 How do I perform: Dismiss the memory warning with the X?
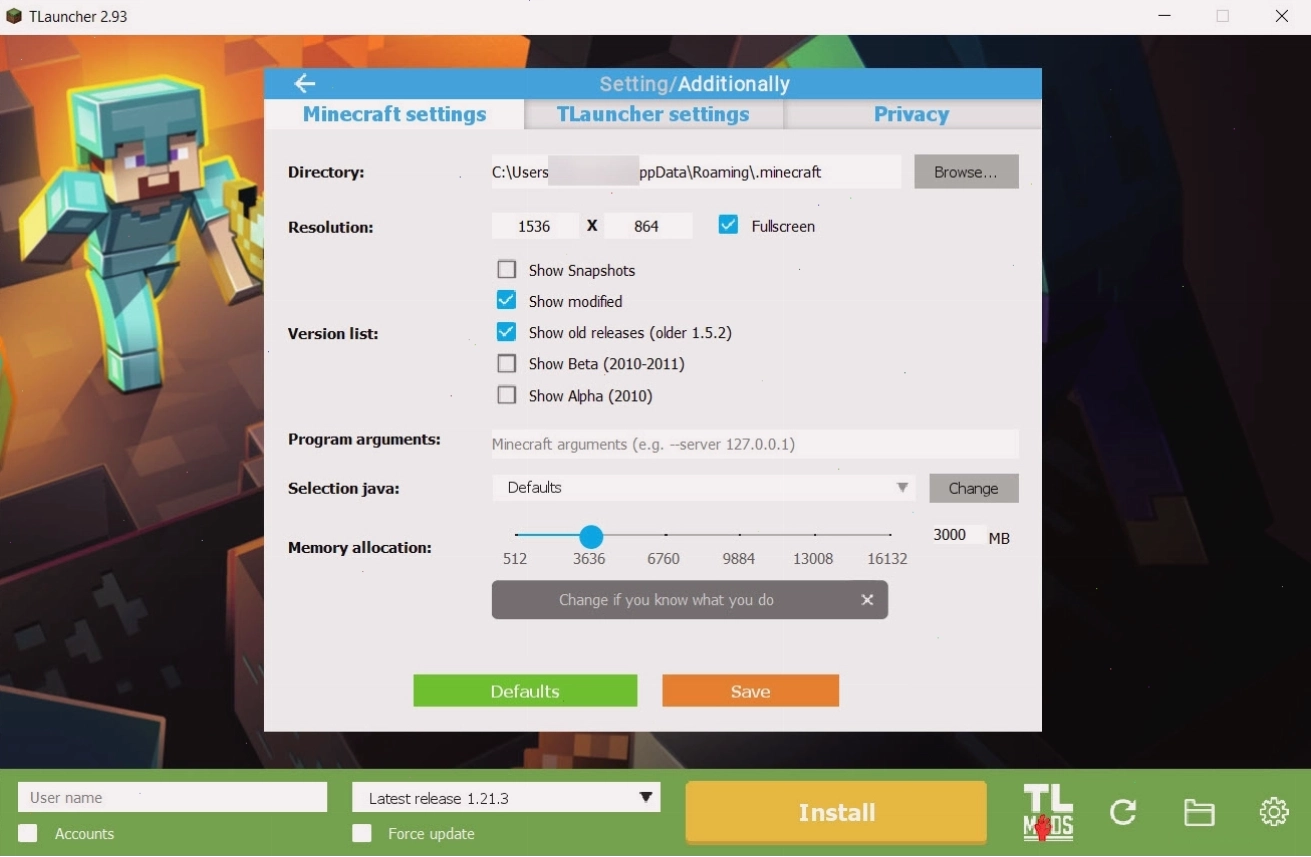coord(867,600)
